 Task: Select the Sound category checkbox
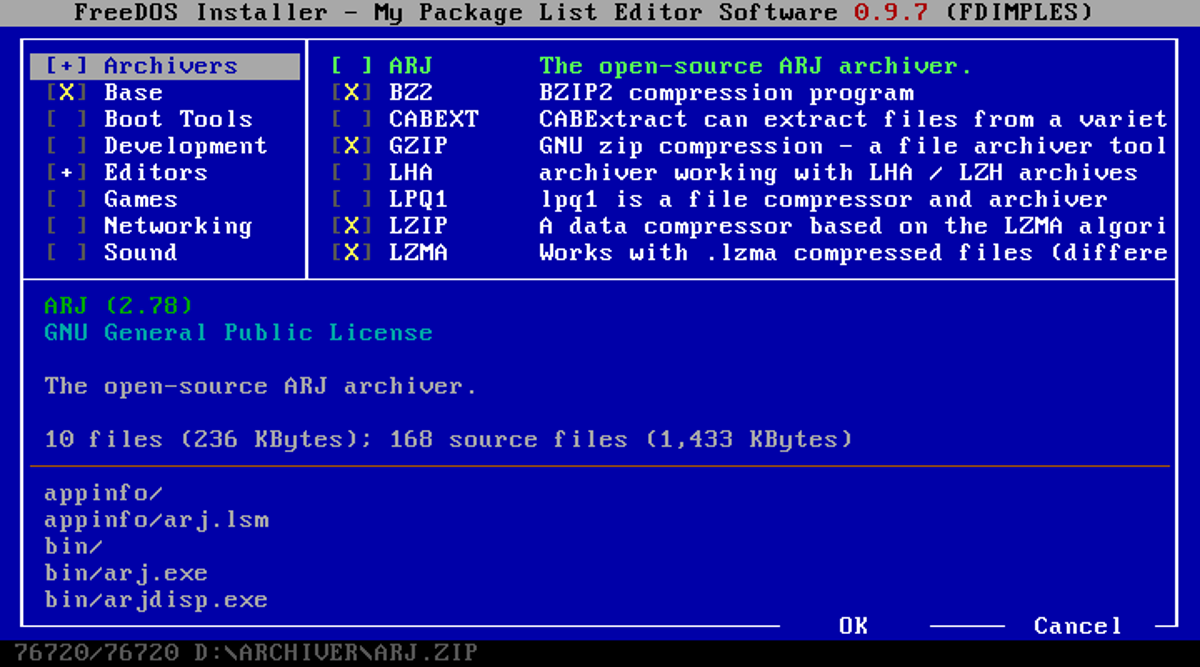click(67, 252)
